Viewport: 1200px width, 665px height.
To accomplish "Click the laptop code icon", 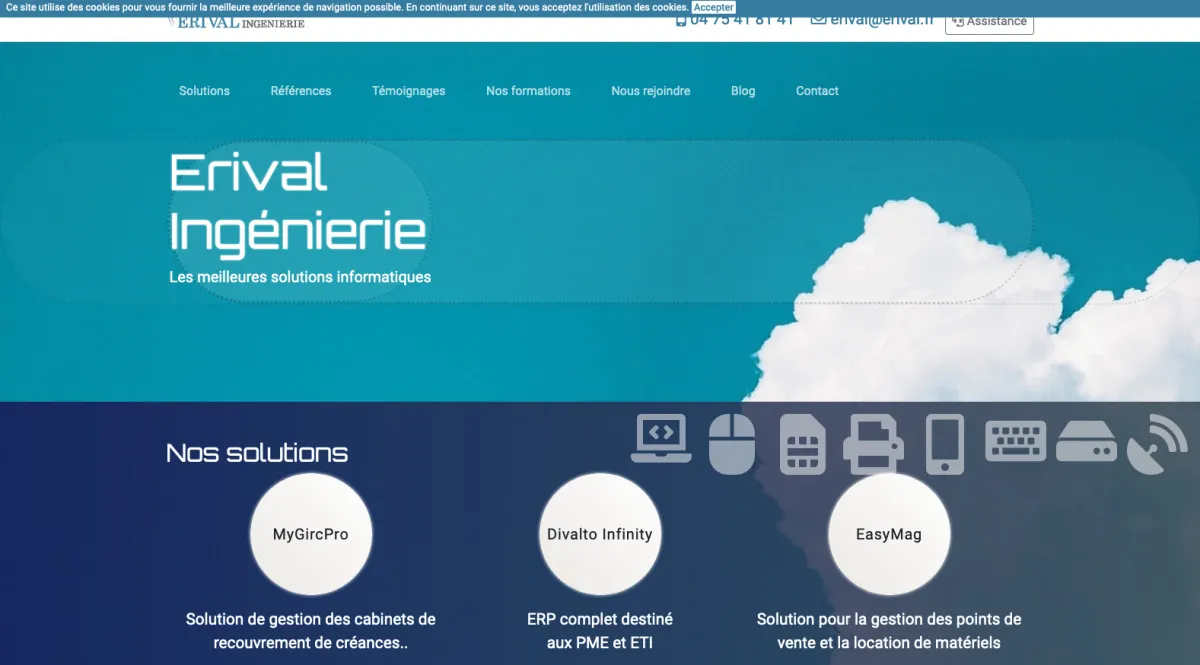I will click(x=661, y=438).
